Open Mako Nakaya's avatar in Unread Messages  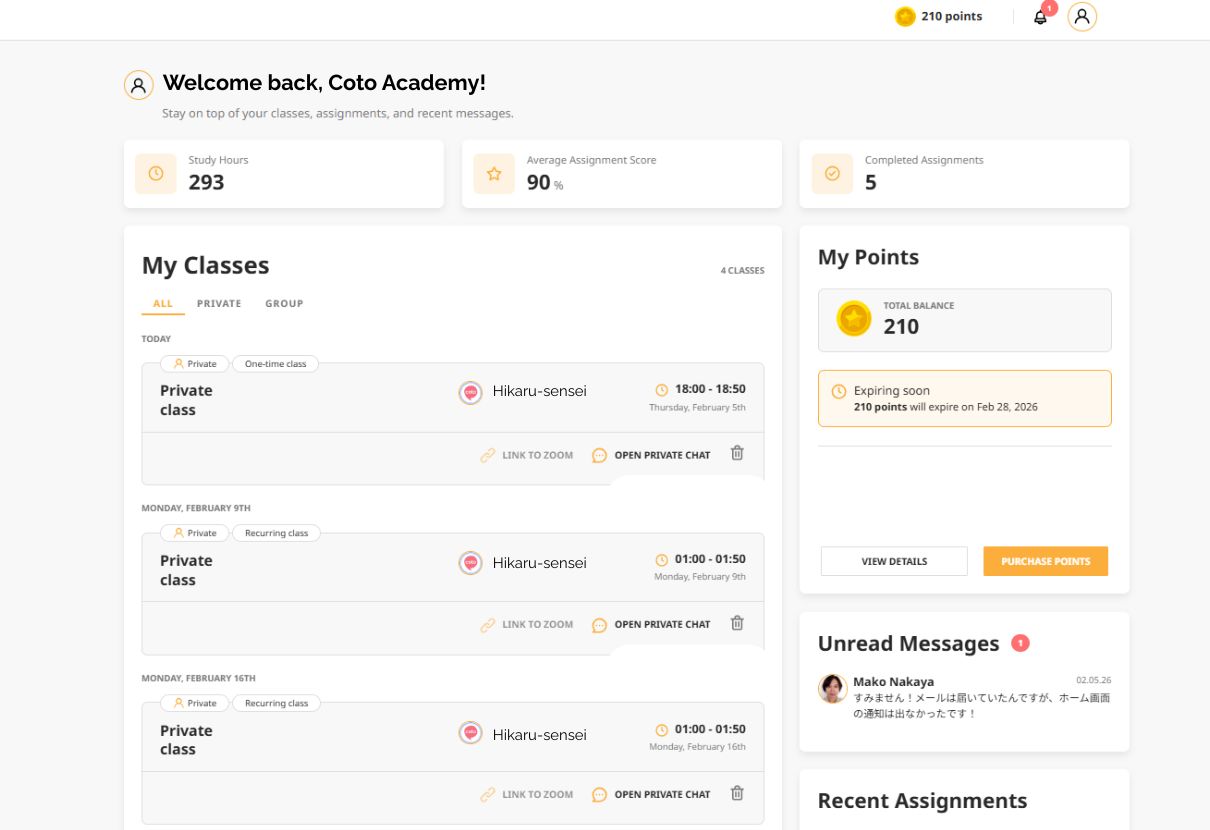pyautogui.click(x=832, y=689)
